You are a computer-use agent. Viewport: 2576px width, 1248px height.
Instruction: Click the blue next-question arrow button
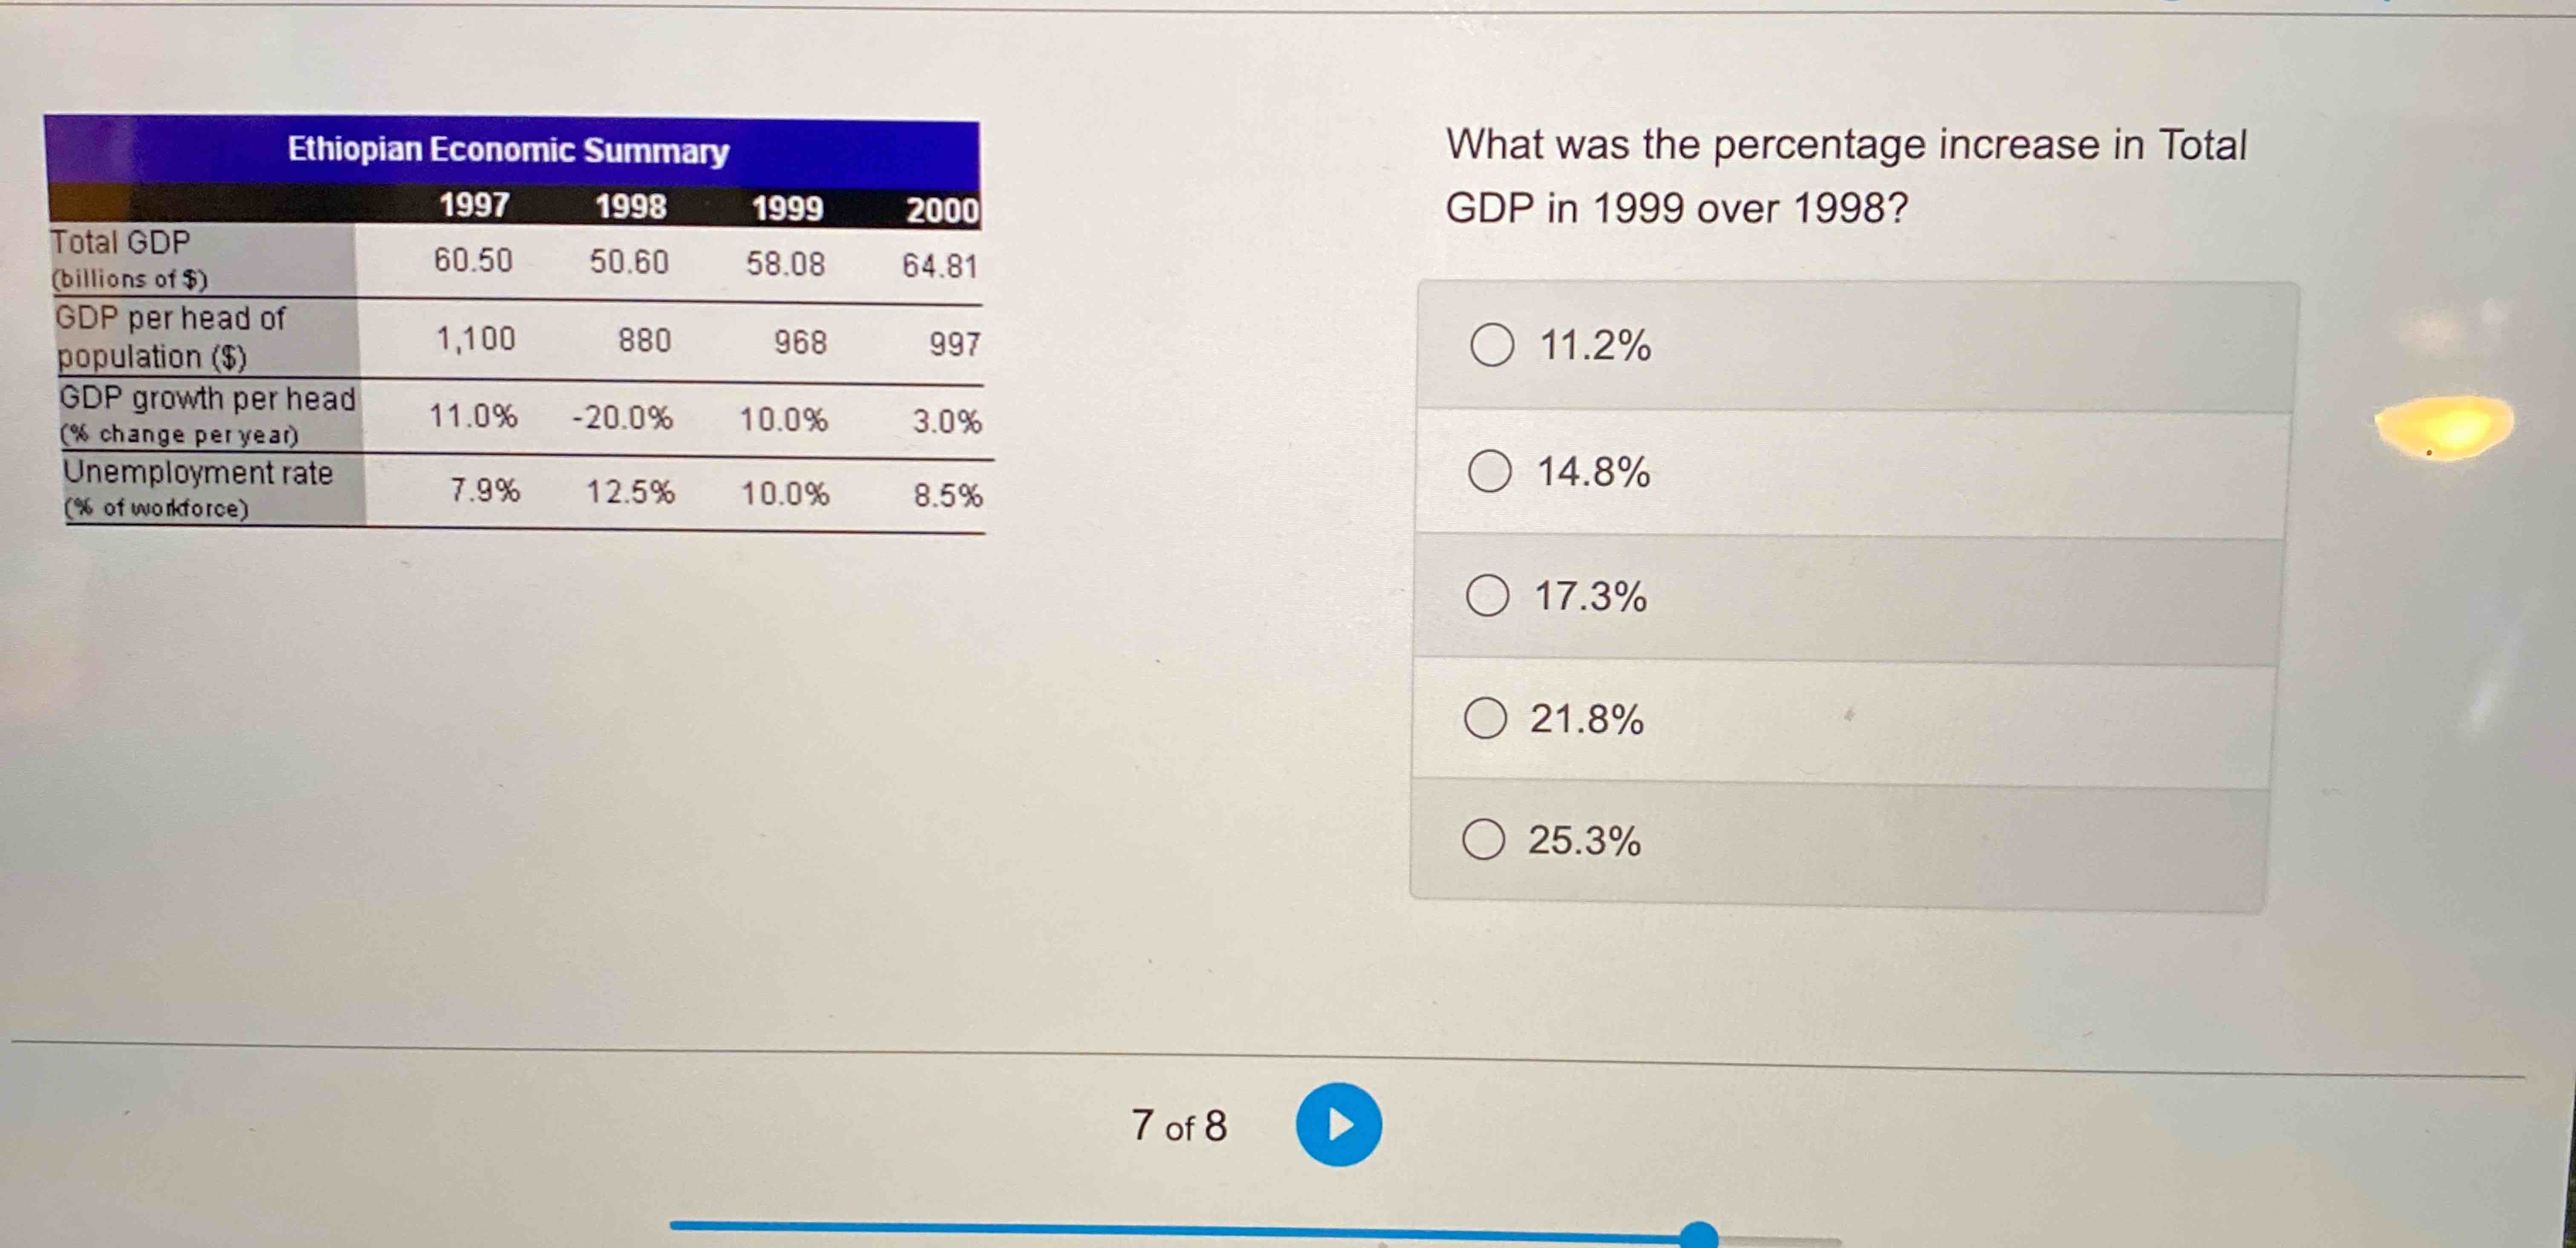tap(1339, 1123)
